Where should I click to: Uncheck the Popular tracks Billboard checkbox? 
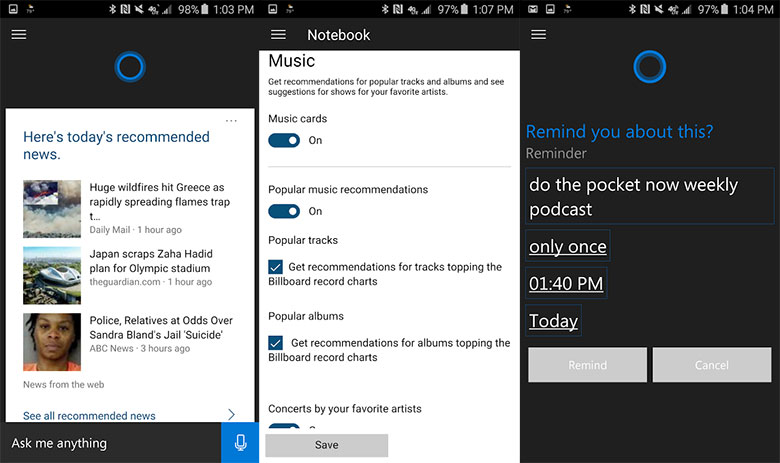tap(276, 267)
